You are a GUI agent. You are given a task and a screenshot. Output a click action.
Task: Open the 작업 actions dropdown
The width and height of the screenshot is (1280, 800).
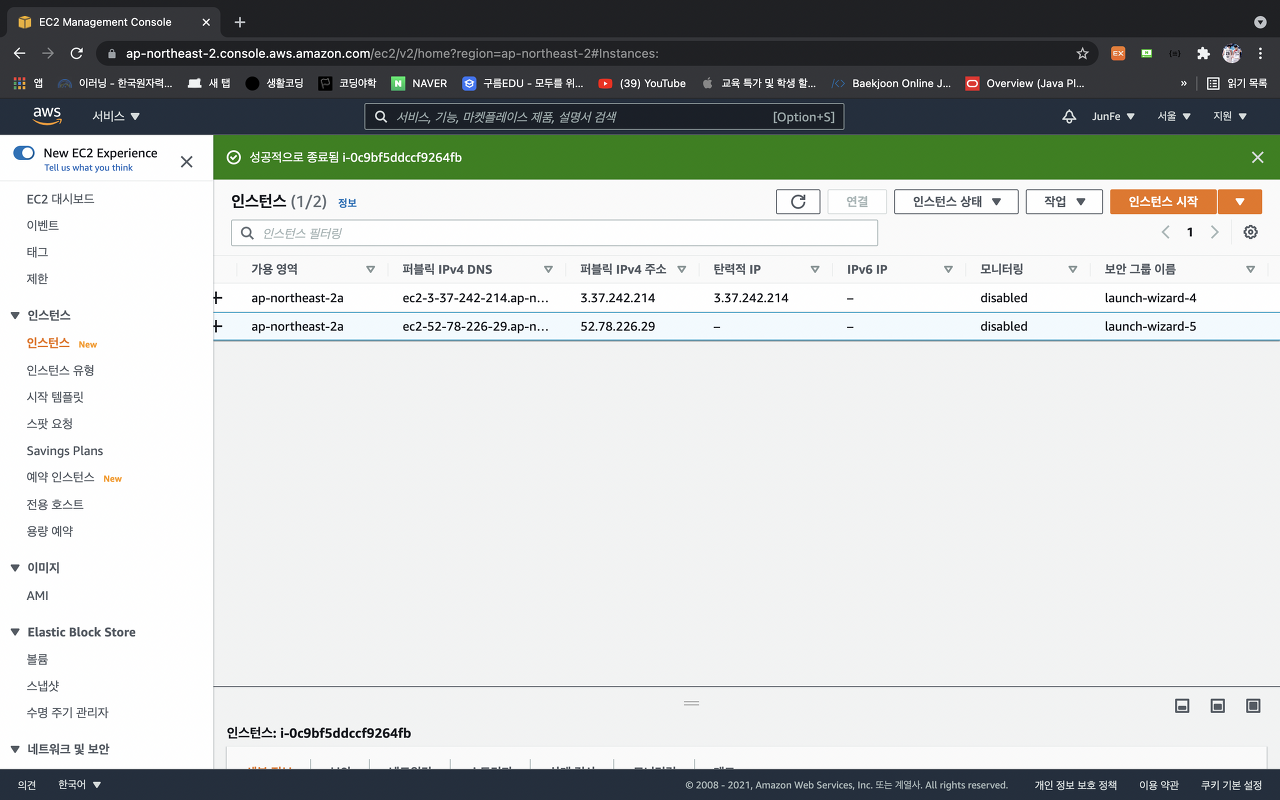click(1064, 201)
